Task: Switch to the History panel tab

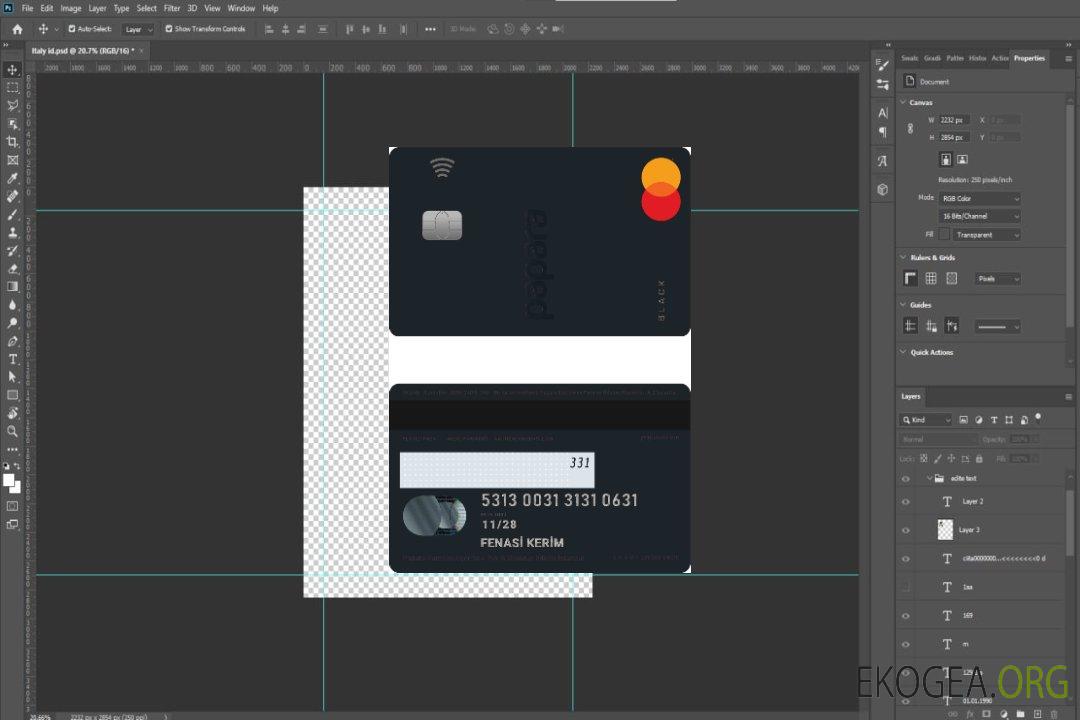Action: click(x=977, y=58)
